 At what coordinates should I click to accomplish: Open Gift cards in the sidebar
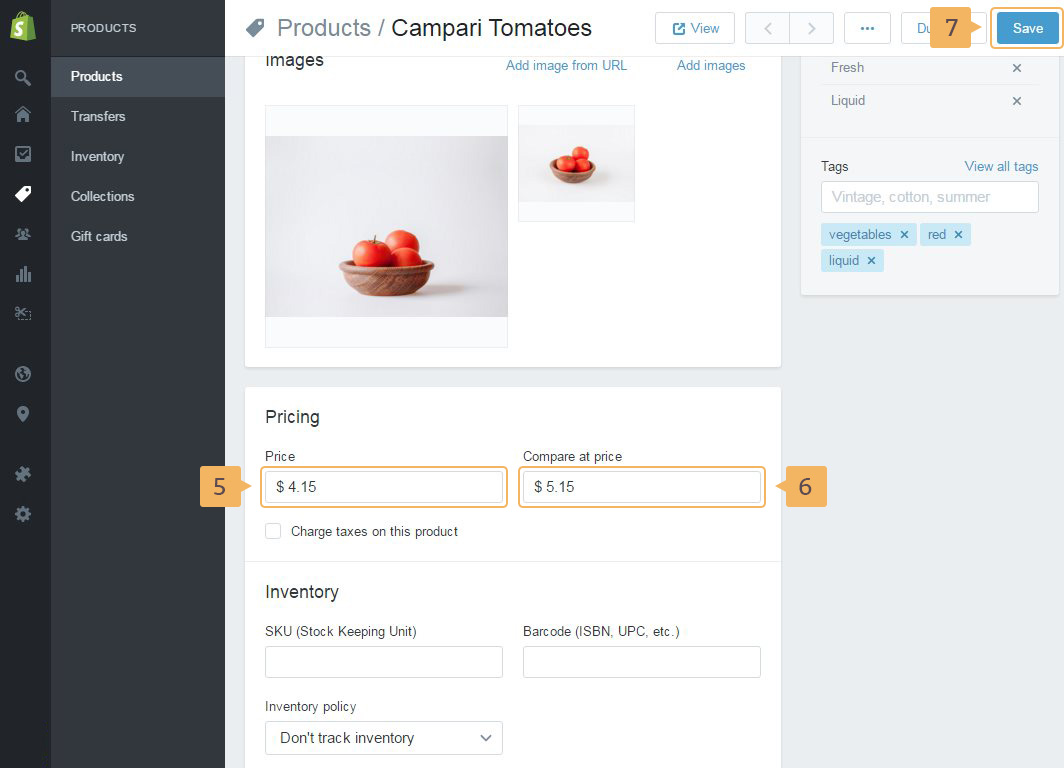[99, 236]
